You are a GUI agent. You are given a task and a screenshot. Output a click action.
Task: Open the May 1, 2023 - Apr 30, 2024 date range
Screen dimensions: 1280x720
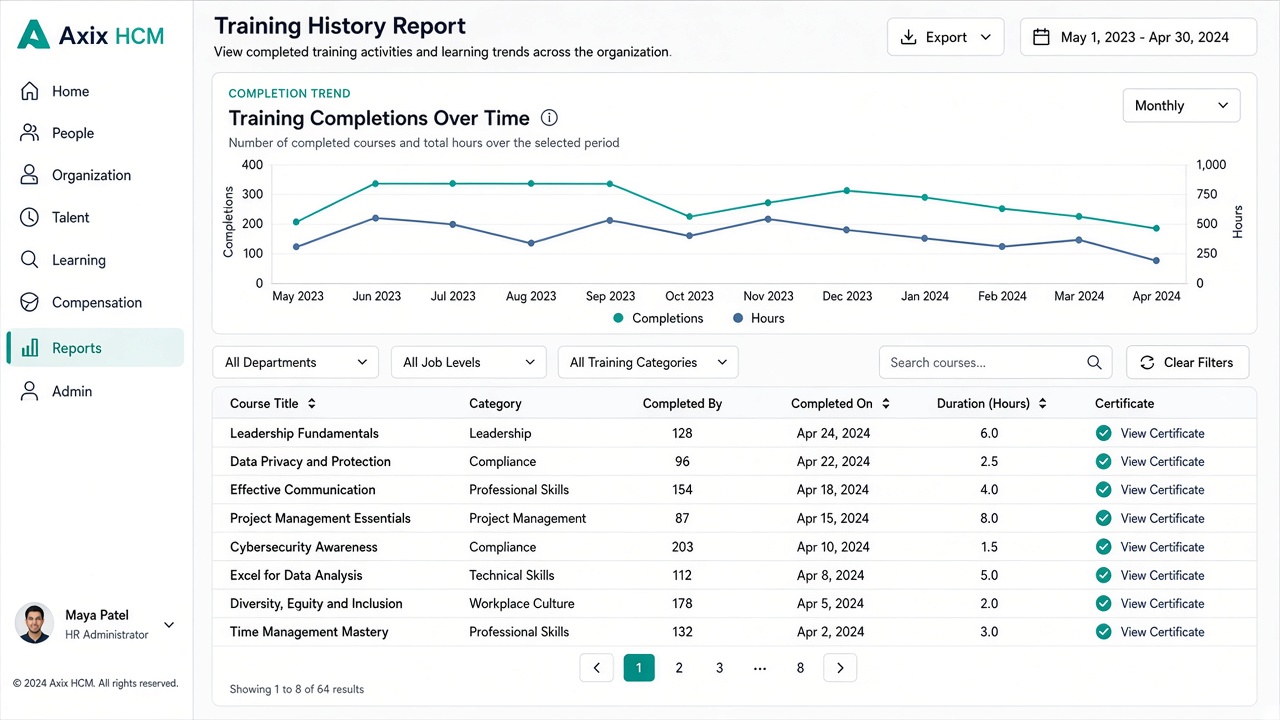click(1138, 37)
